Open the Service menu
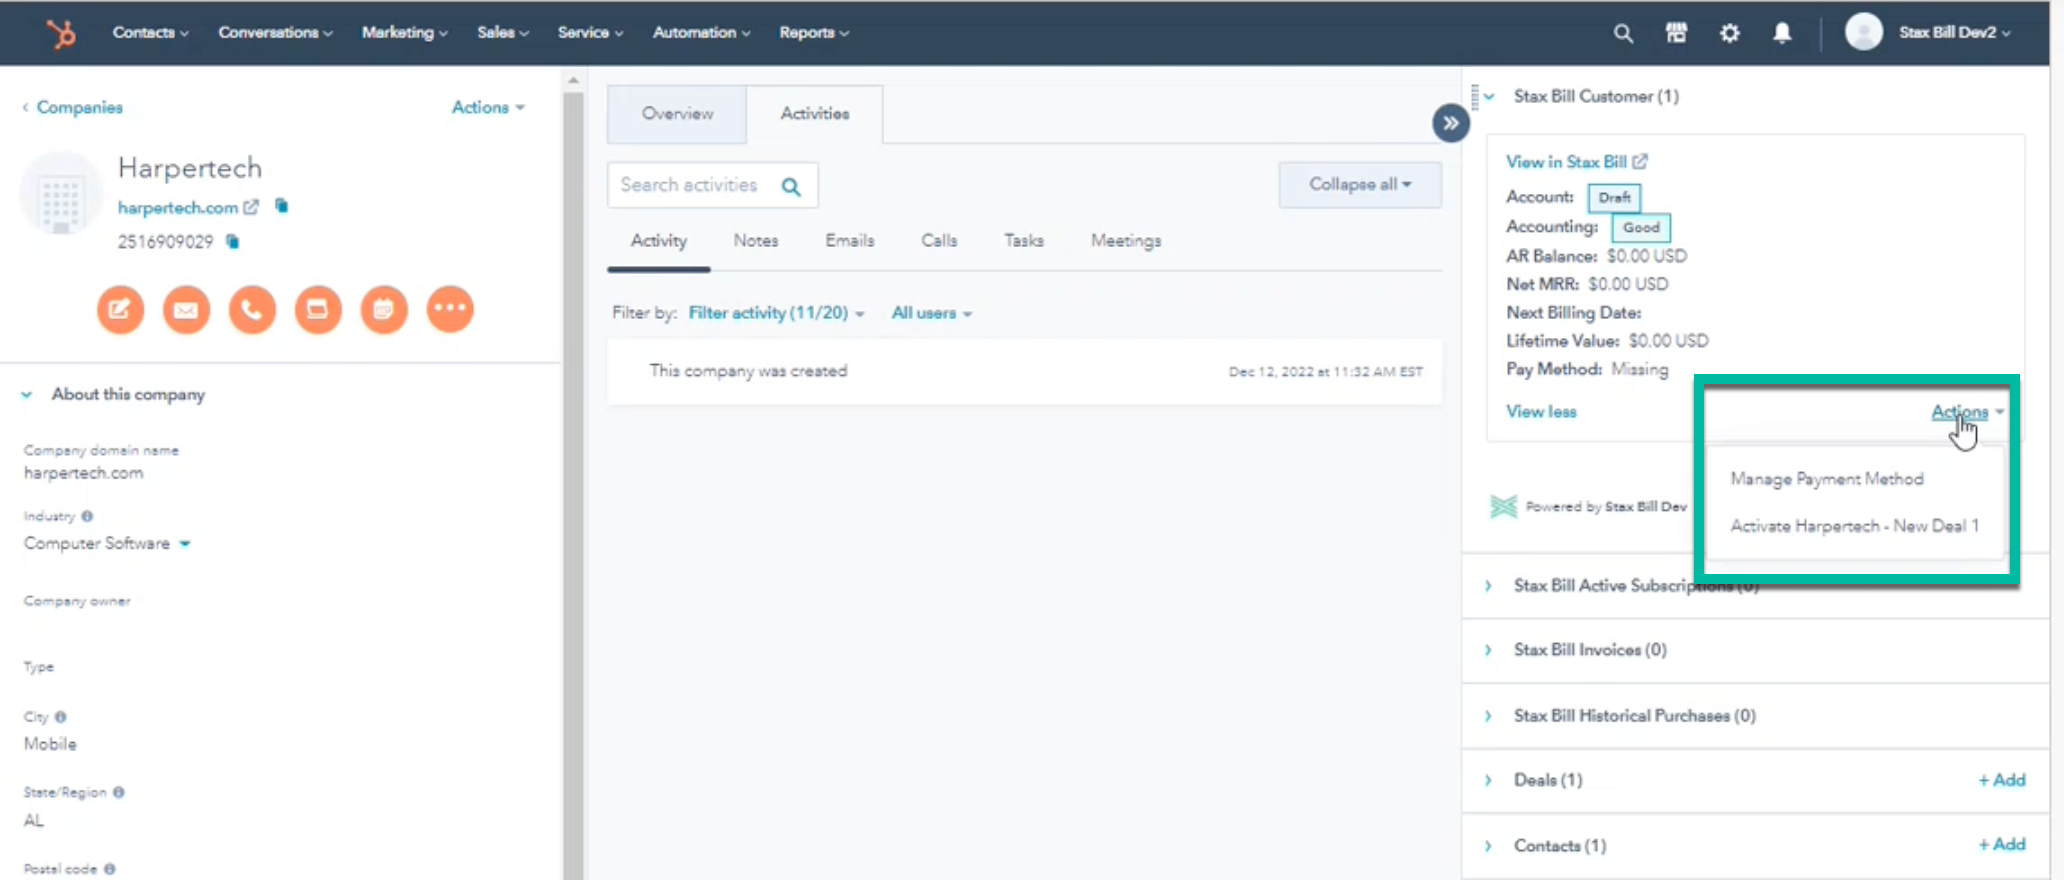Viewport: 2064px width, 880px height. [x=590, y=33]
